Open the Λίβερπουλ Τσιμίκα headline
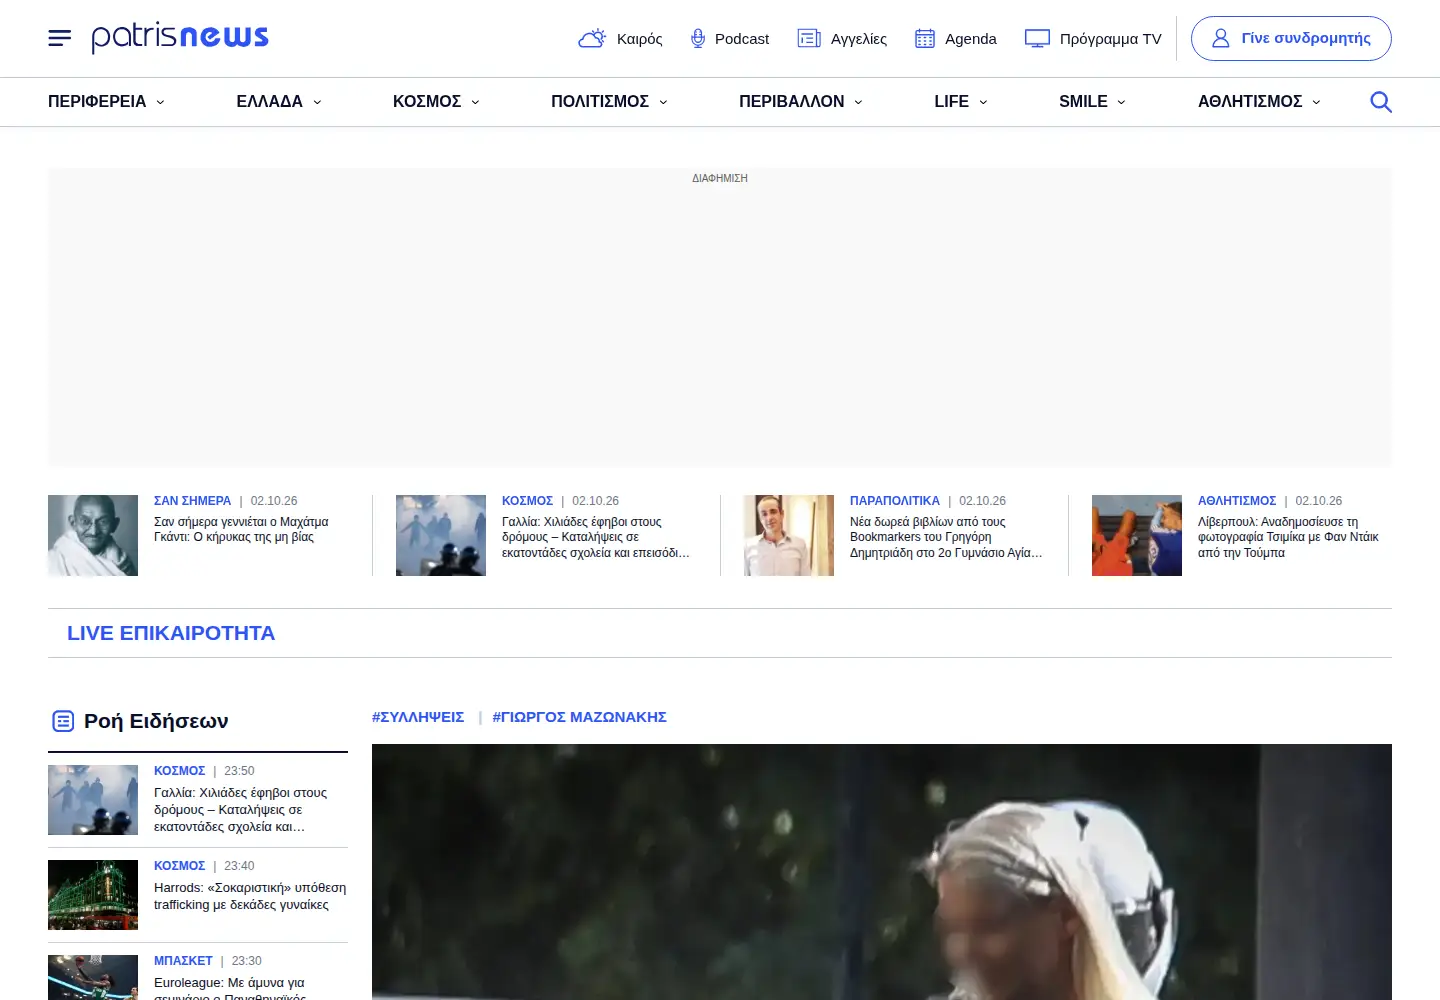The height and width of the screenshot is (1000, 1440). coord(1288,537)
